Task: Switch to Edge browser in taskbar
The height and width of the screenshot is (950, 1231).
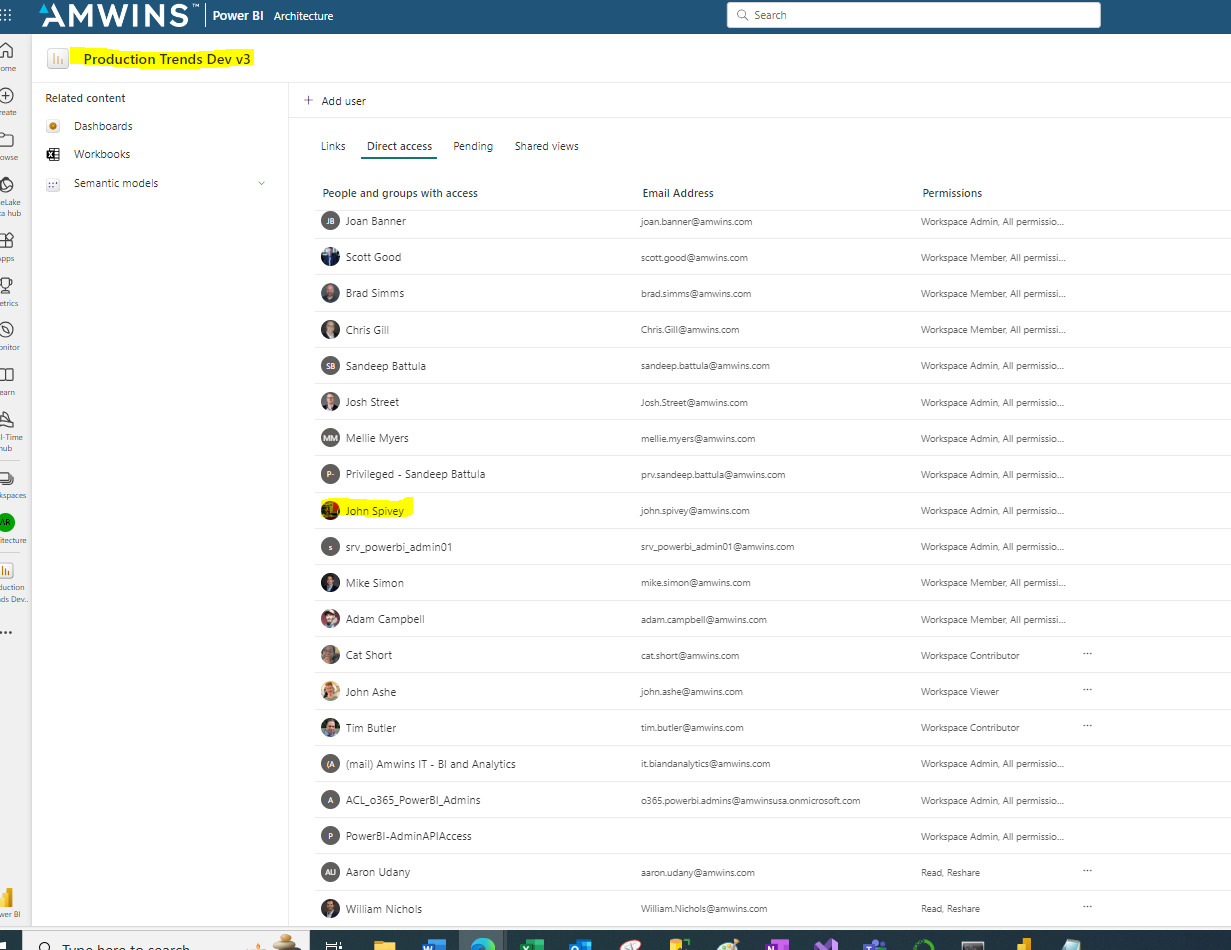Action: (483, 943)
